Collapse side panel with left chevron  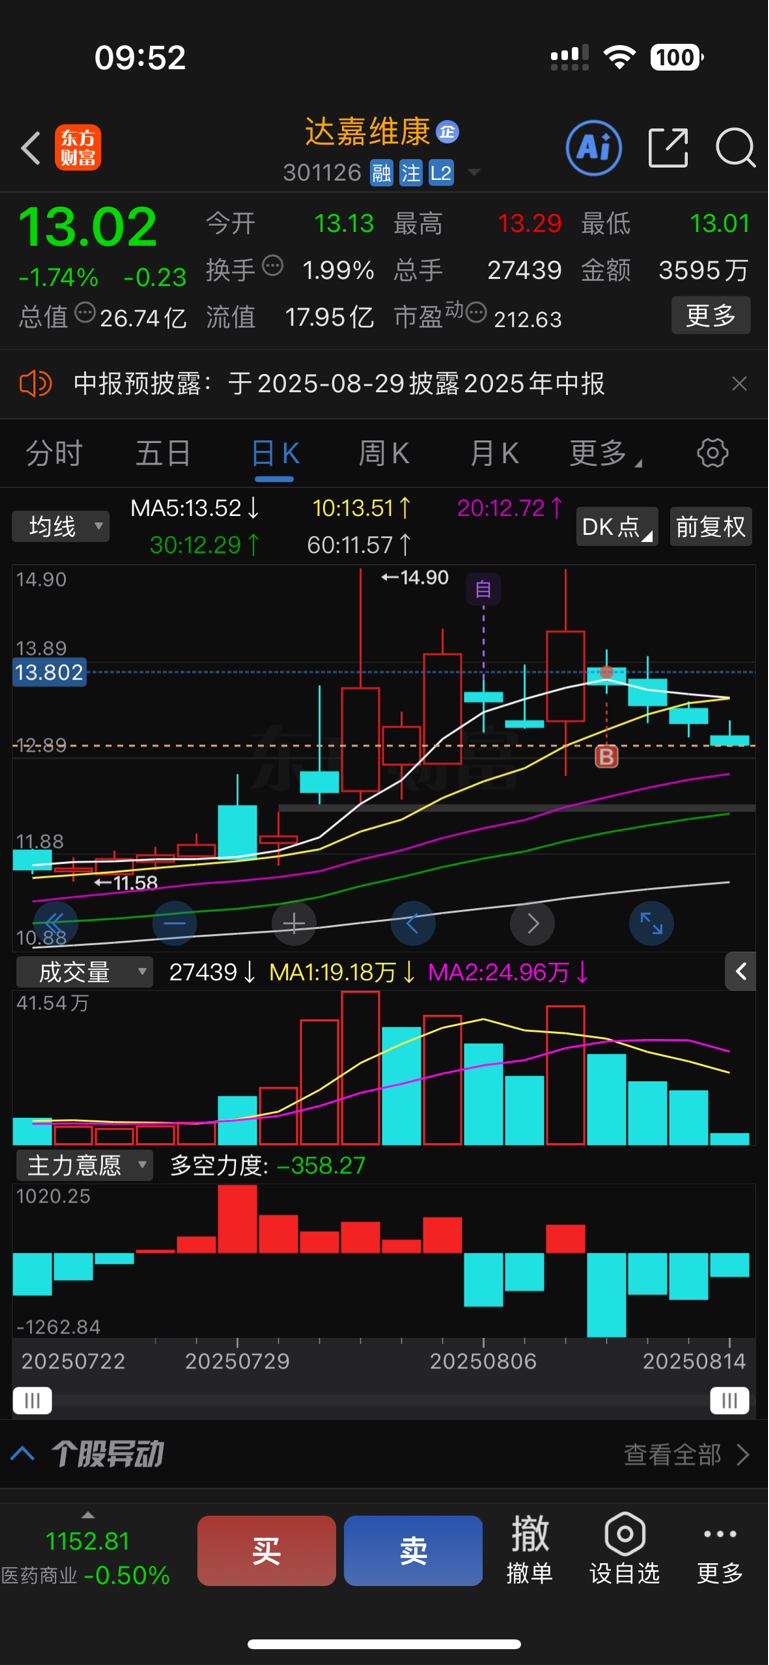click(740, 971)
